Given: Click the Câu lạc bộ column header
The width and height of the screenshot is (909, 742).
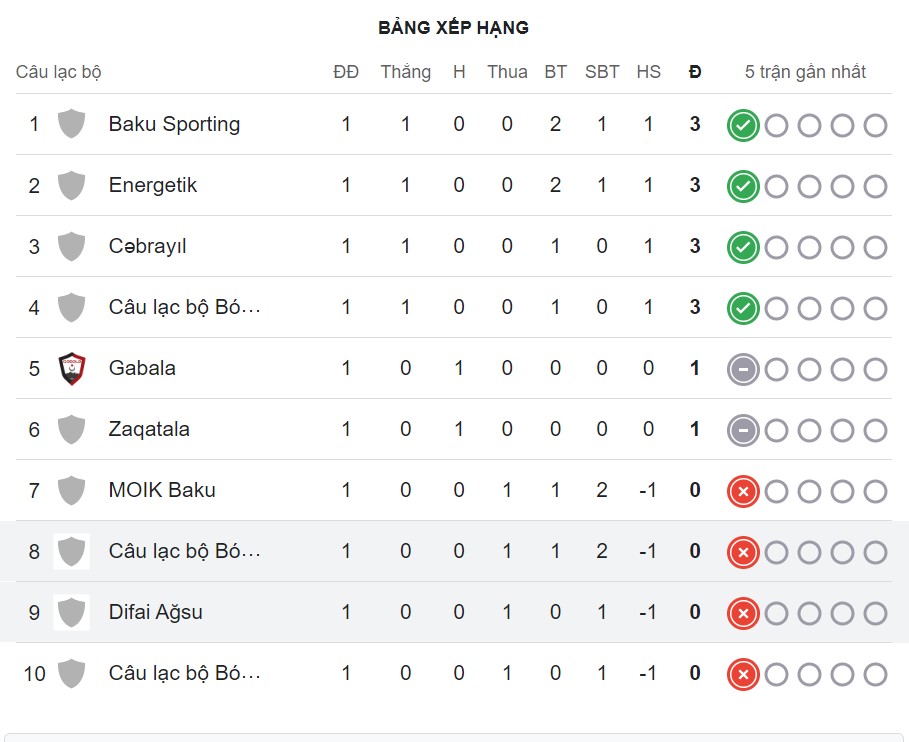Looking at the screenshot, I should click(59, 72).
